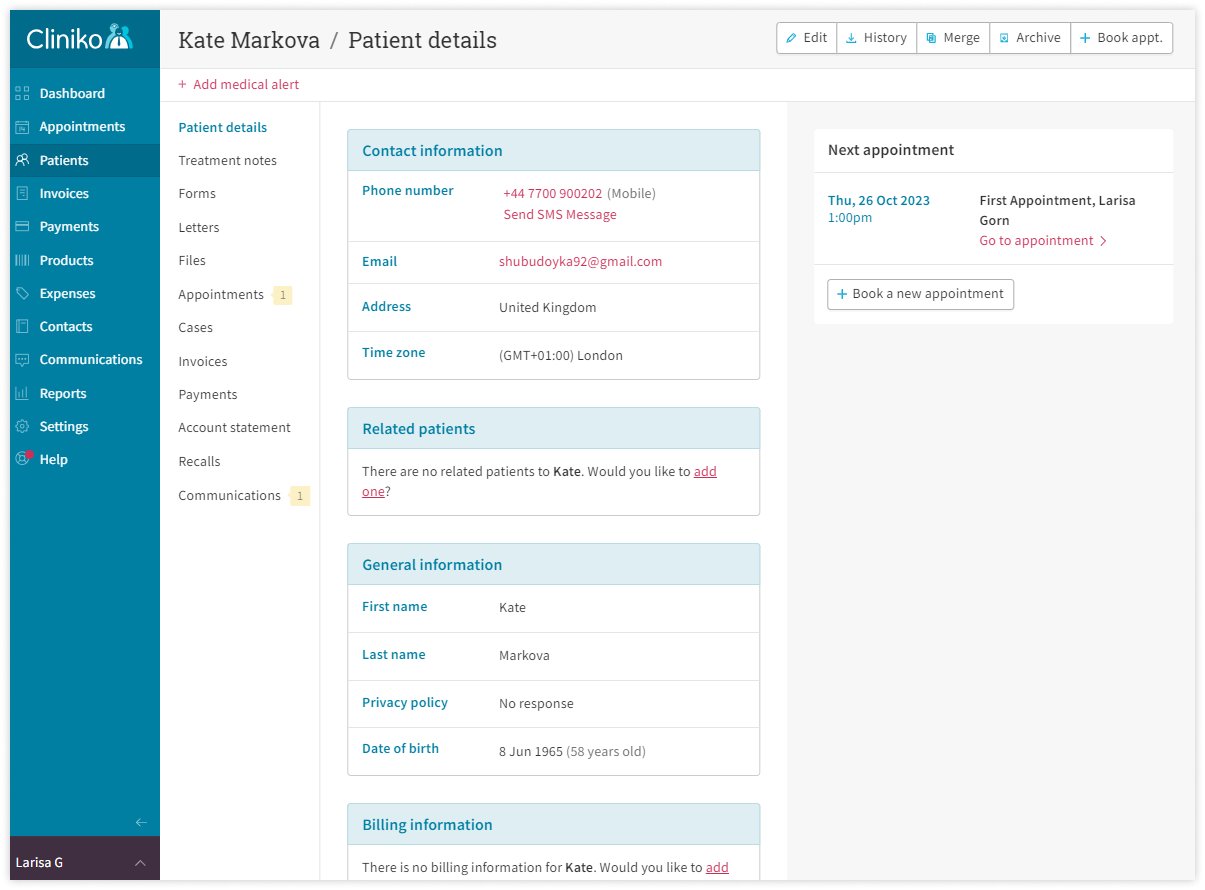Open Help with the notification dot icon

pos(23,460)
